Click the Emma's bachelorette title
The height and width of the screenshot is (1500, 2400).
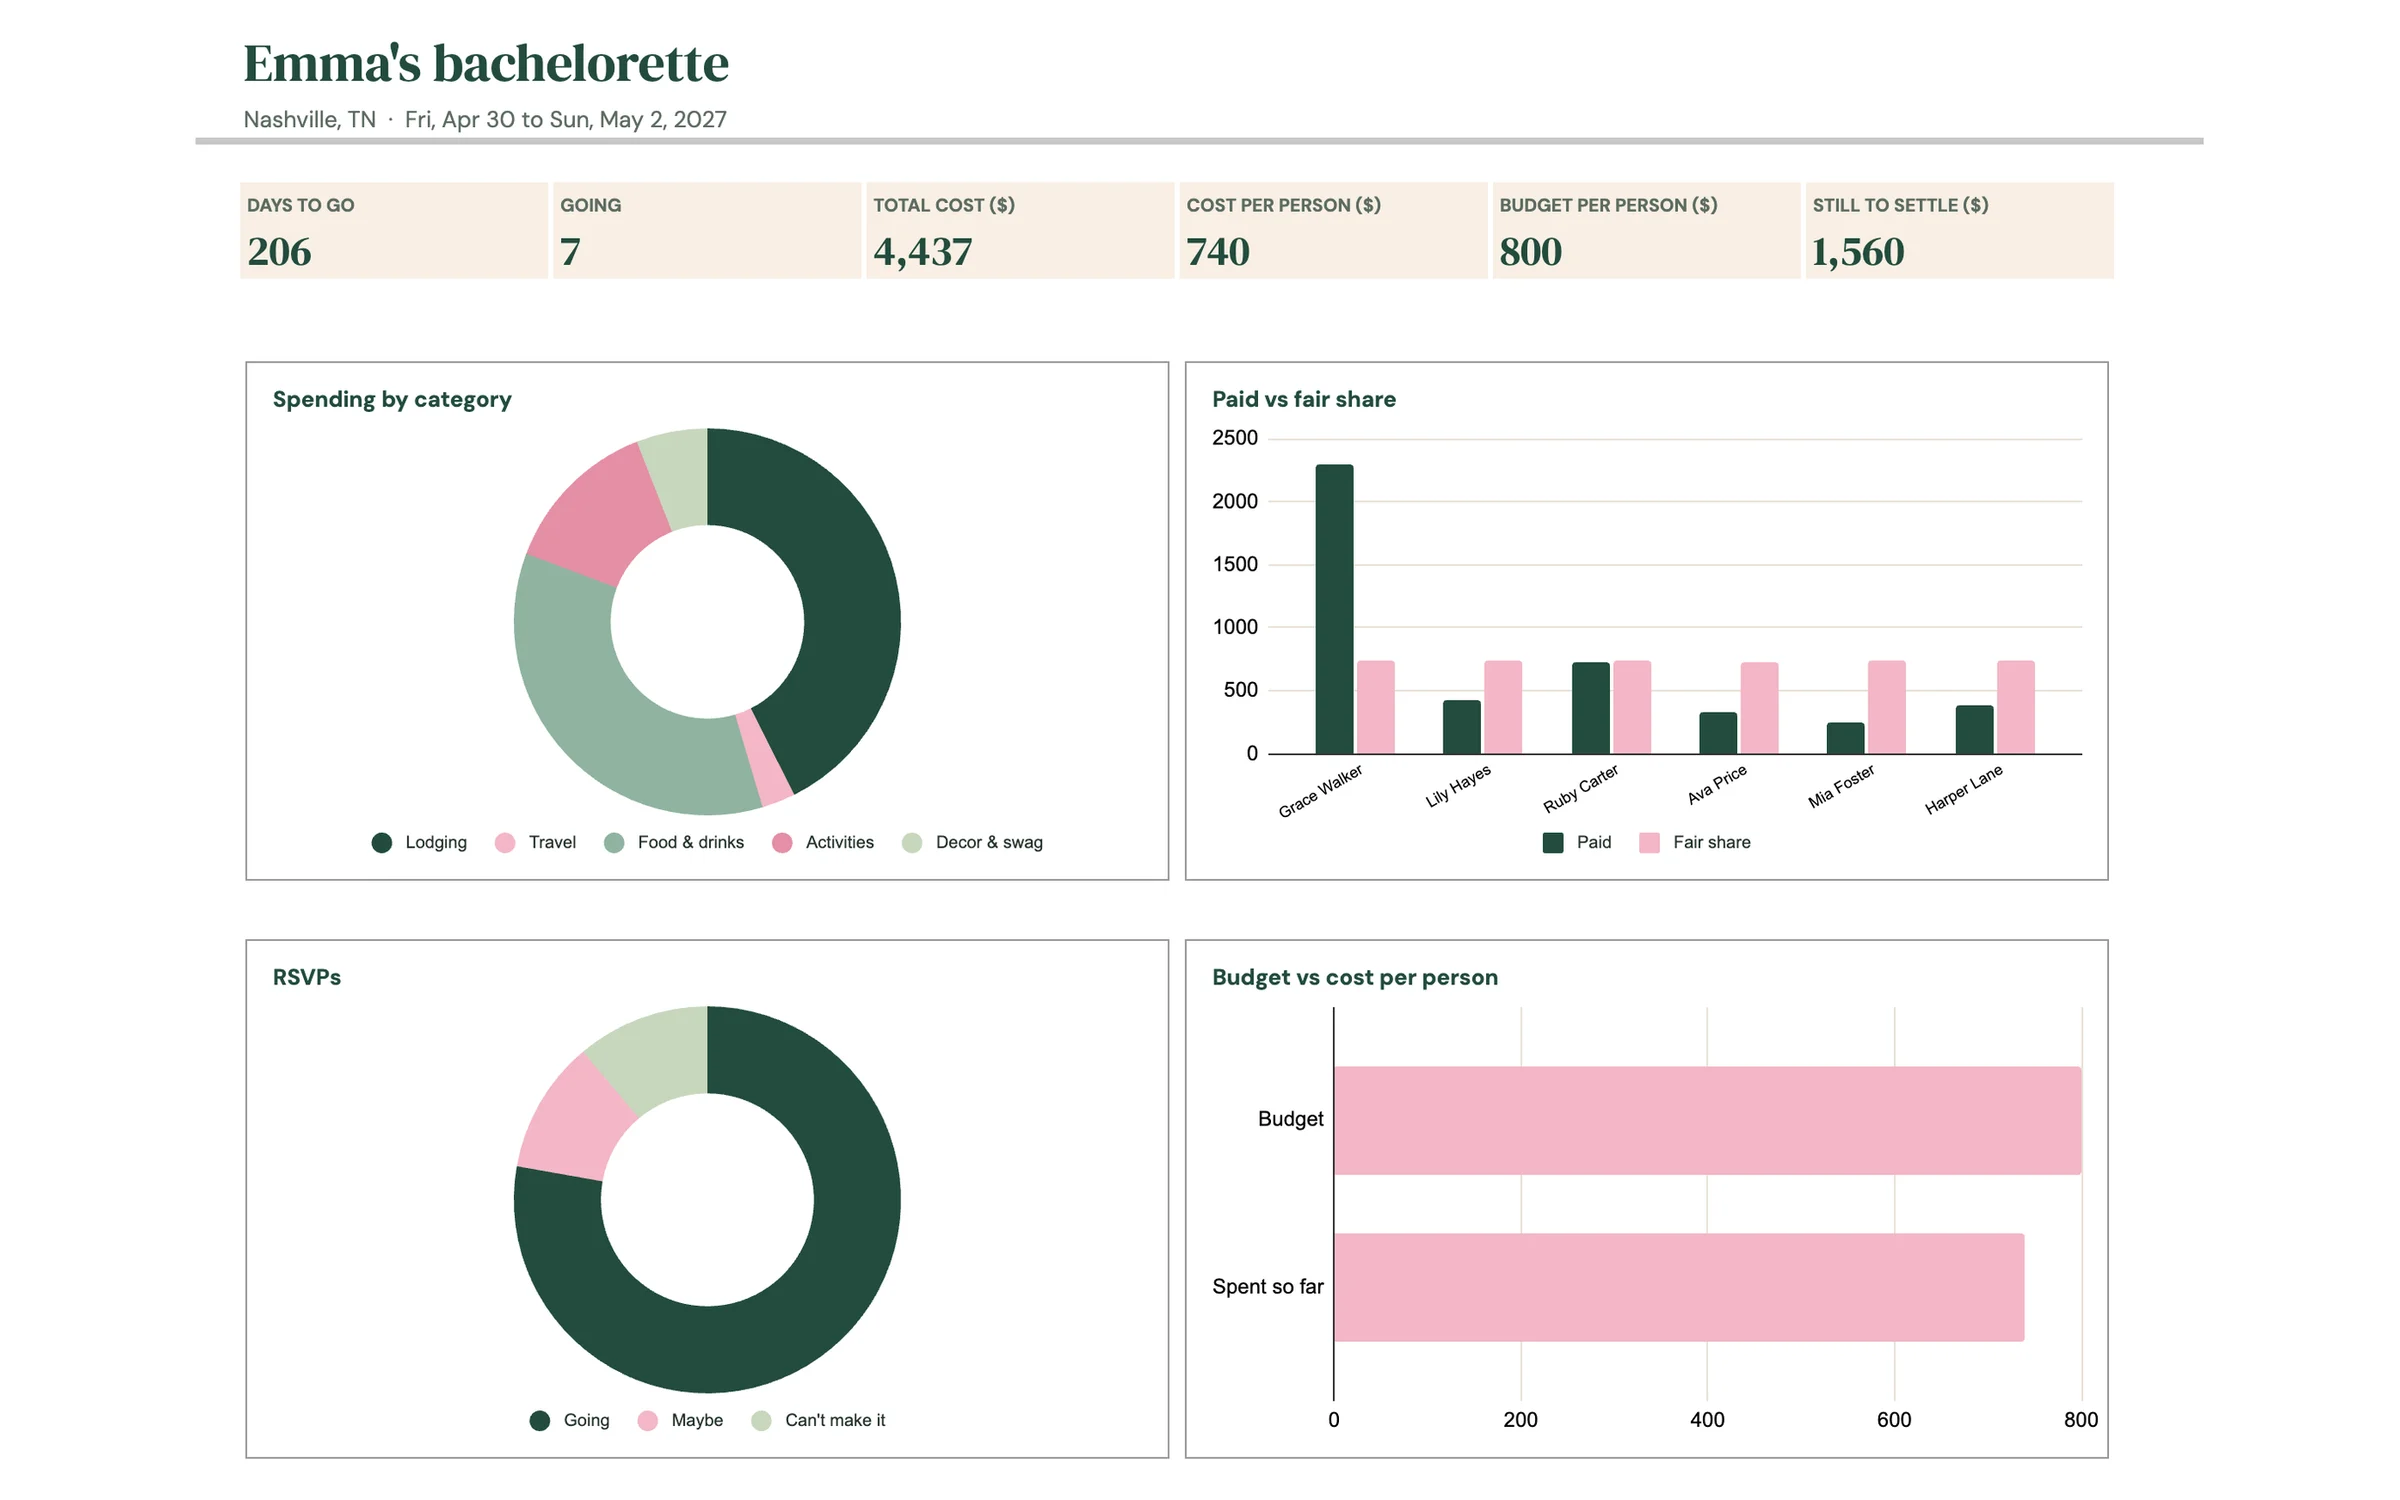[486, 63]
